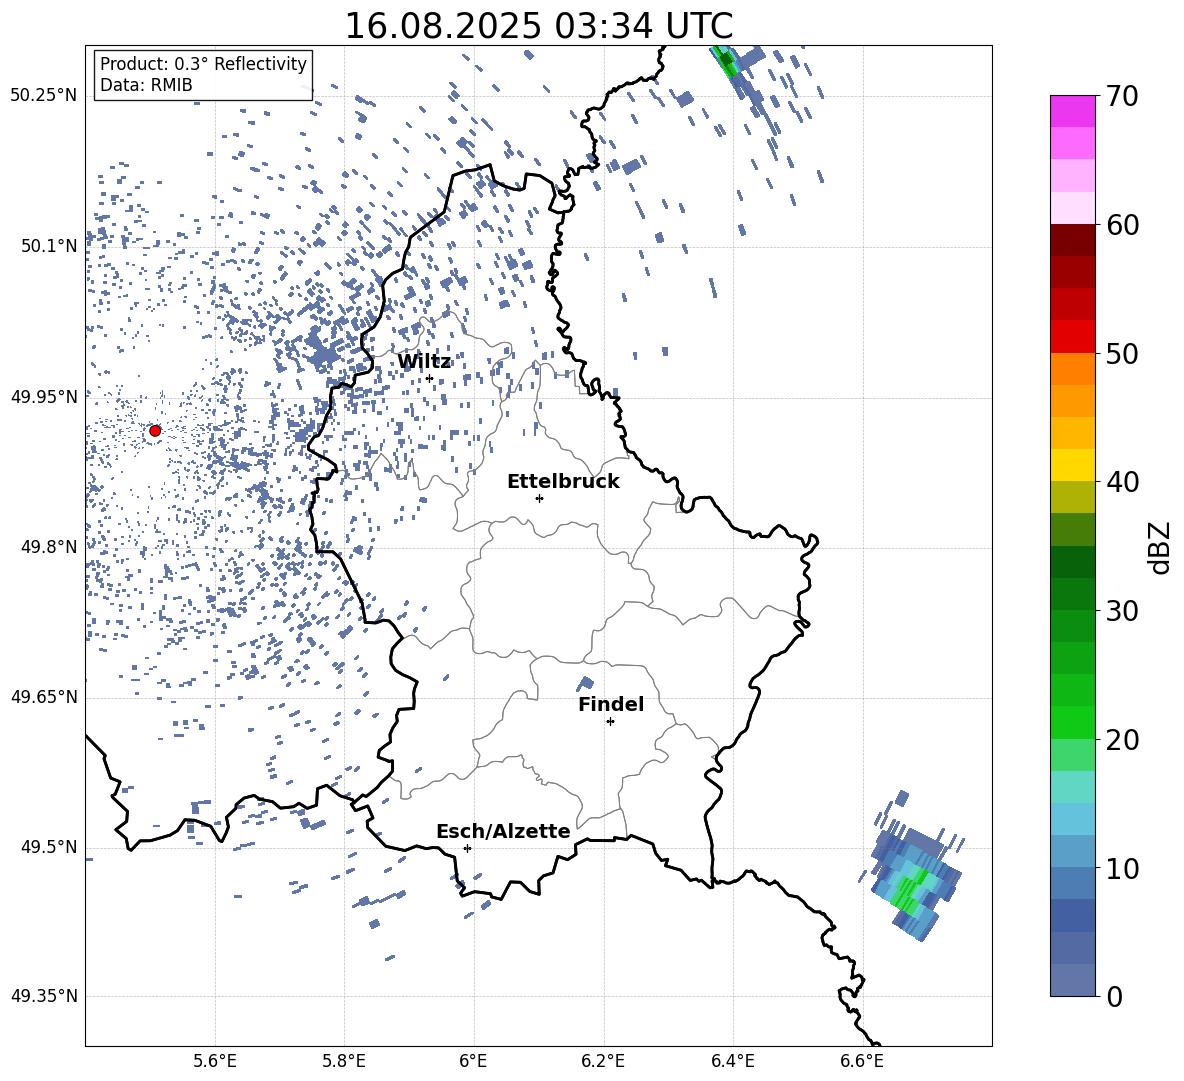This screenshot has width=1184, height=1081.
Task: Click the 49.95°N latitude label
Action: 44,396
